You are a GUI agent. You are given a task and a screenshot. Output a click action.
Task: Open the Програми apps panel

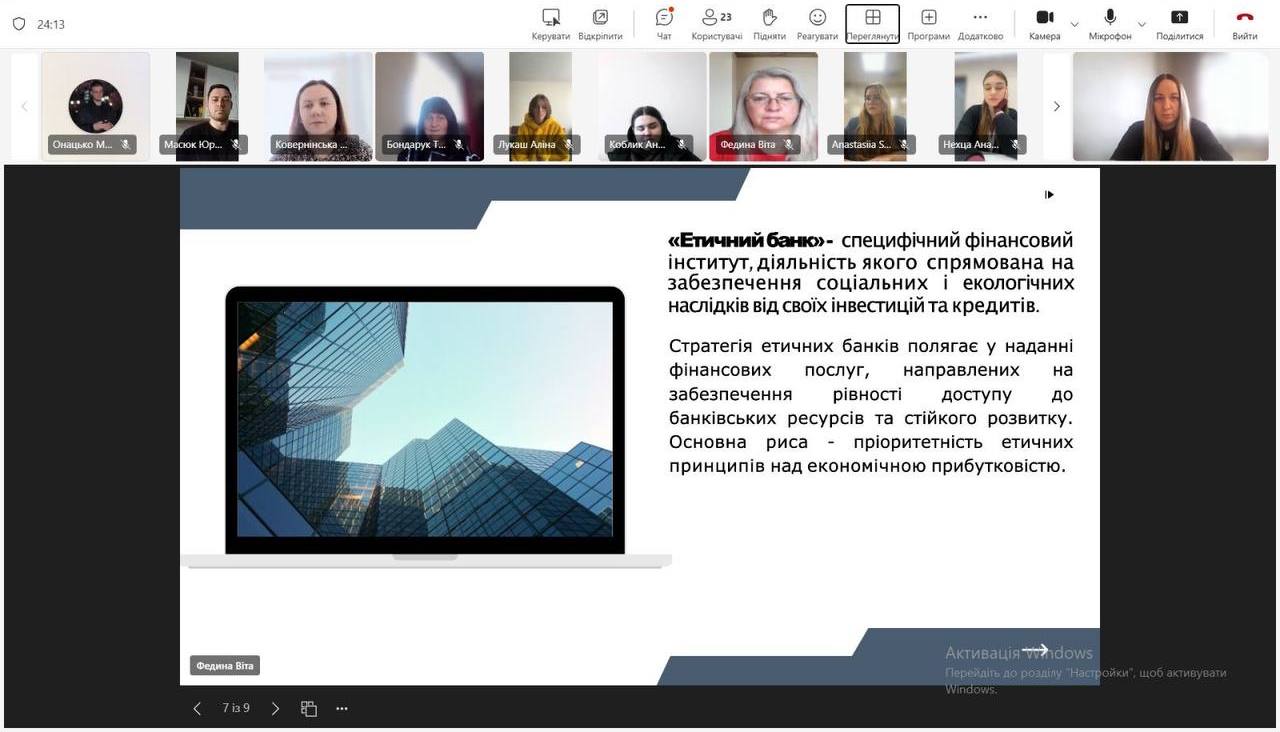[x=928, y=23]
